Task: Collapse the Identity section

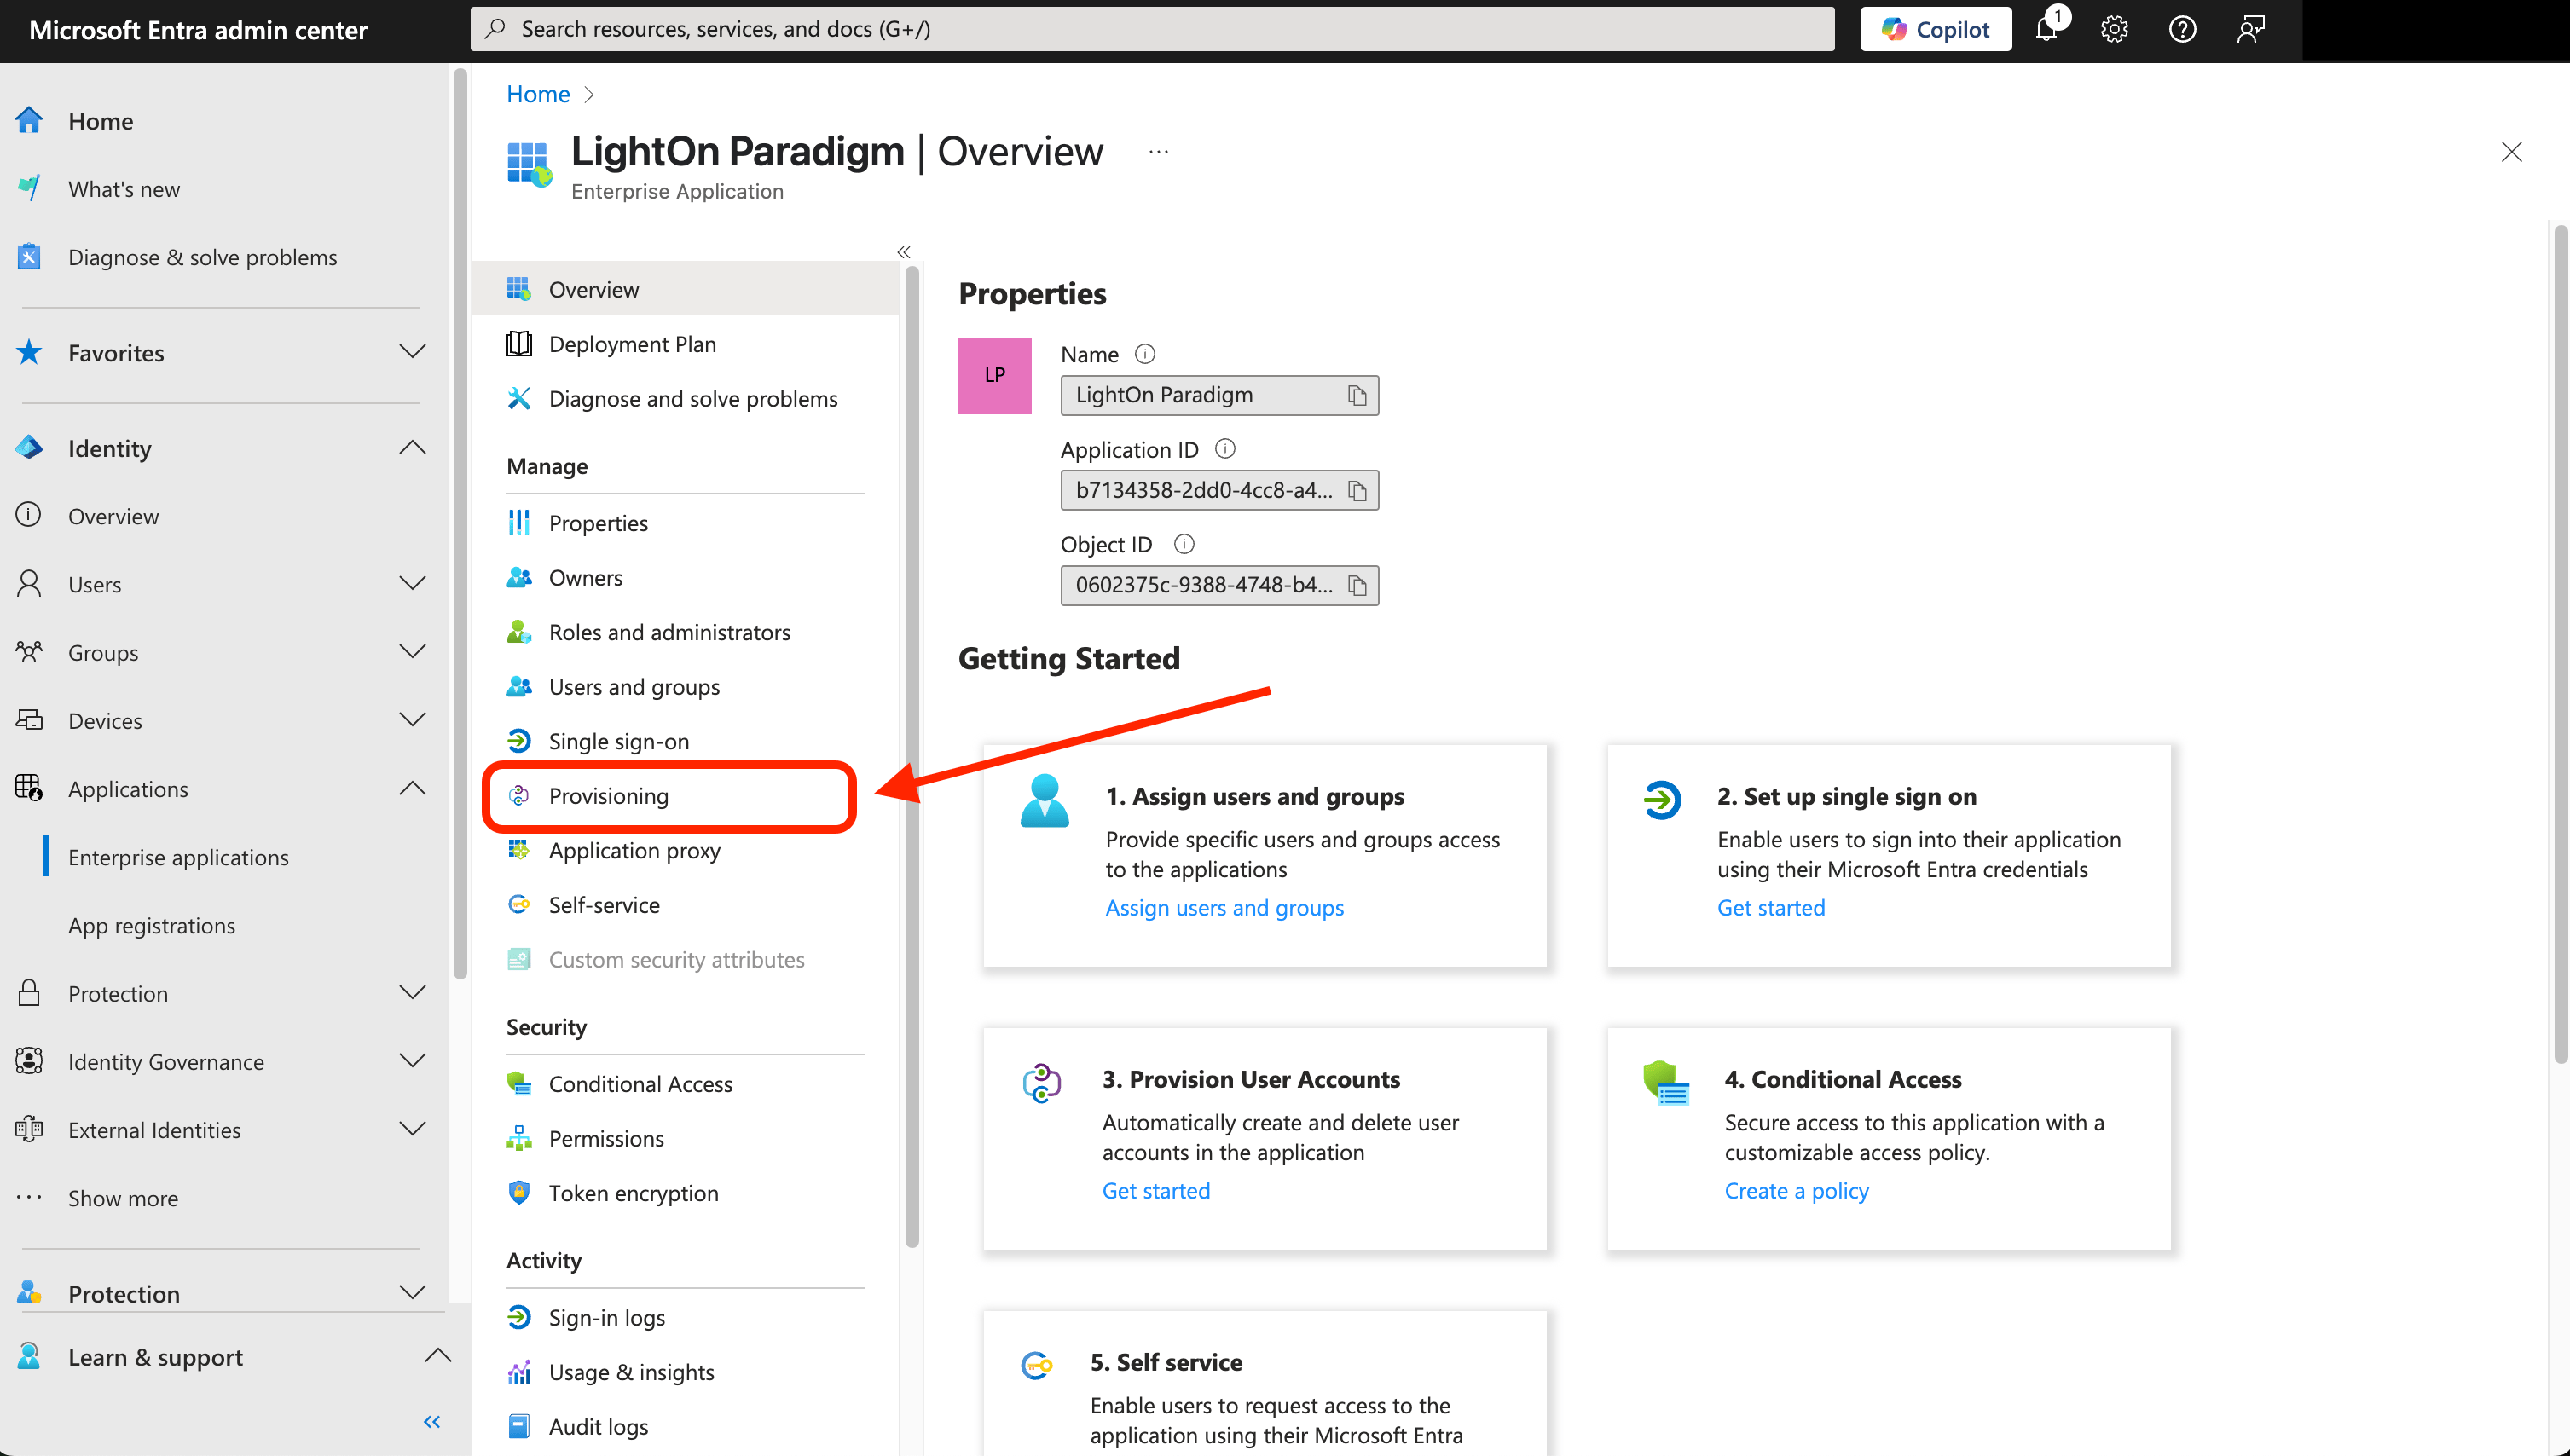Action: pyautogui.click(x=412, y=448)
